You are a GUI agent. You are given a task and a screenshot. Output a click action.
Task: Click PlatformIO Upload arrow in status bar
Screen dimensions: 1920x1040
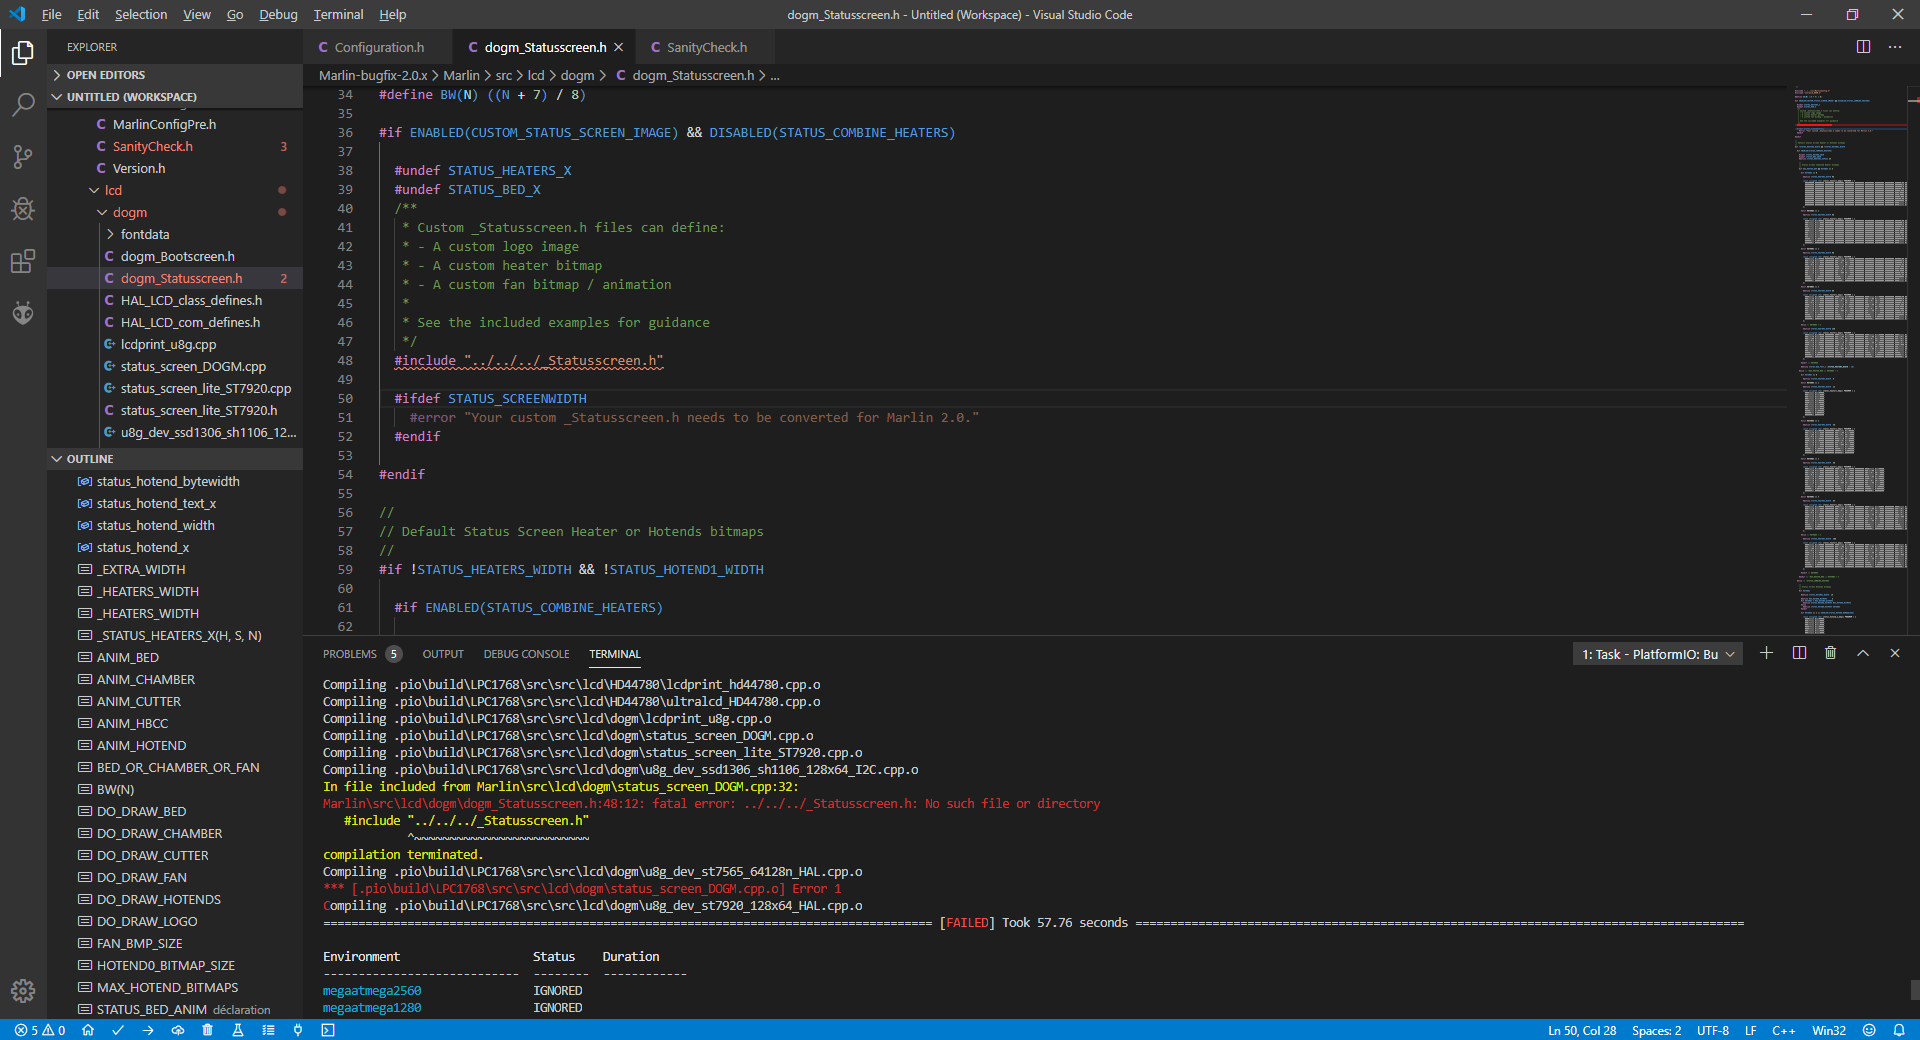148,1030
